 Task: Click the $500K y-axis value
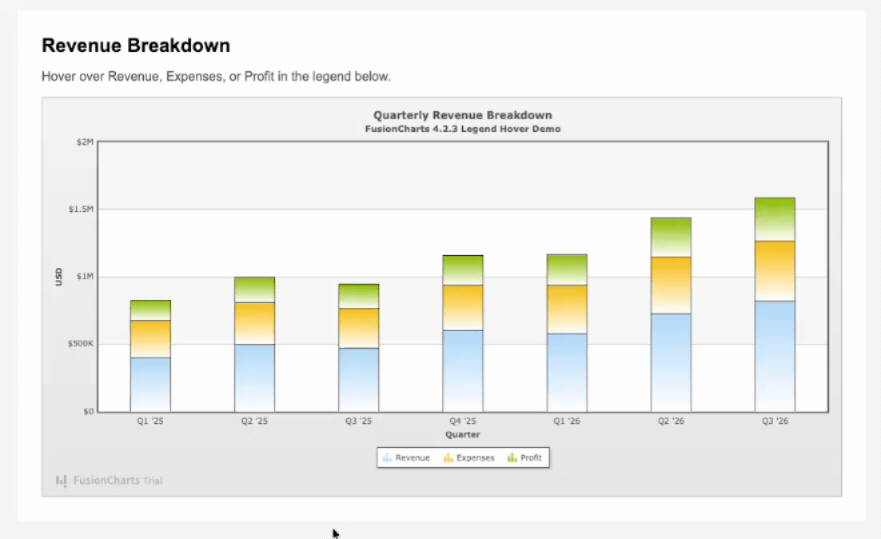pos(80,343)
